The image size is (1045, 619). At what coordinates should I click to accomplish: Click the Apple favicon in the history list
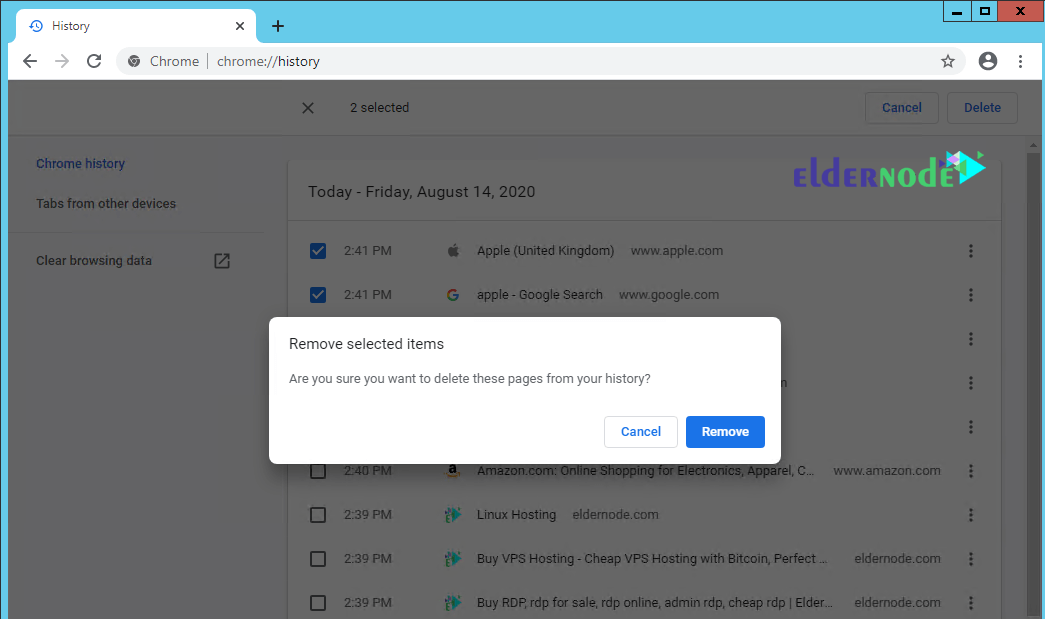(x=453, y=251)
